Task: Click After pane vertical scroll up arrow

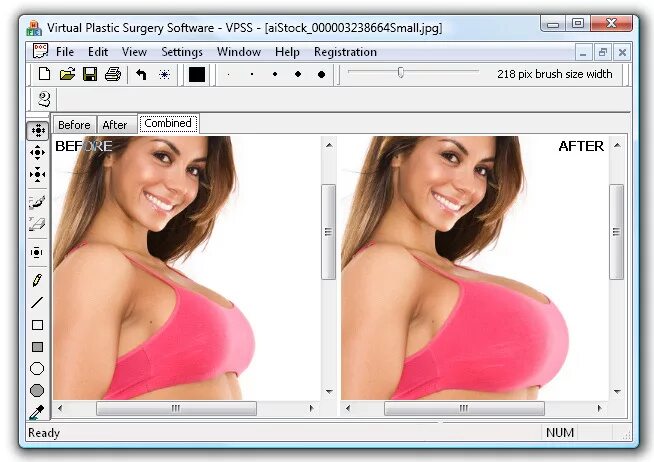Action: 617,145
